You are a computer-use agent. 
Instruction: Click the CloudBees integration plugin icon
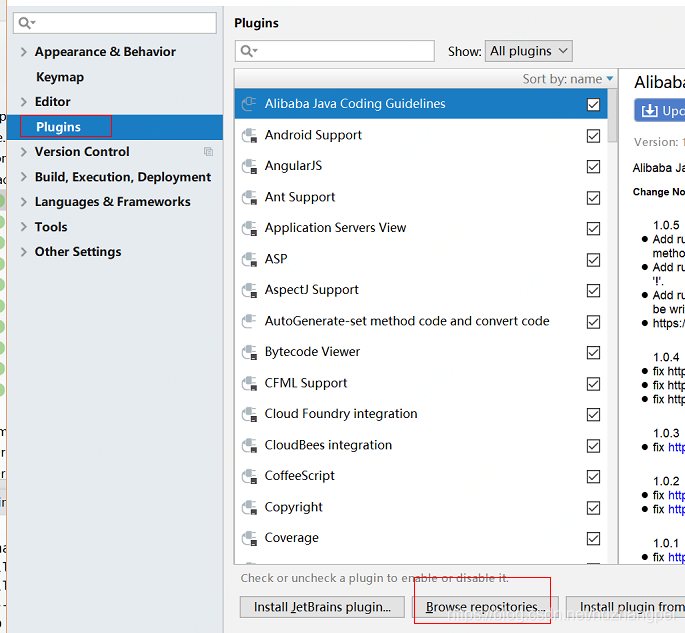pos(249,446)
